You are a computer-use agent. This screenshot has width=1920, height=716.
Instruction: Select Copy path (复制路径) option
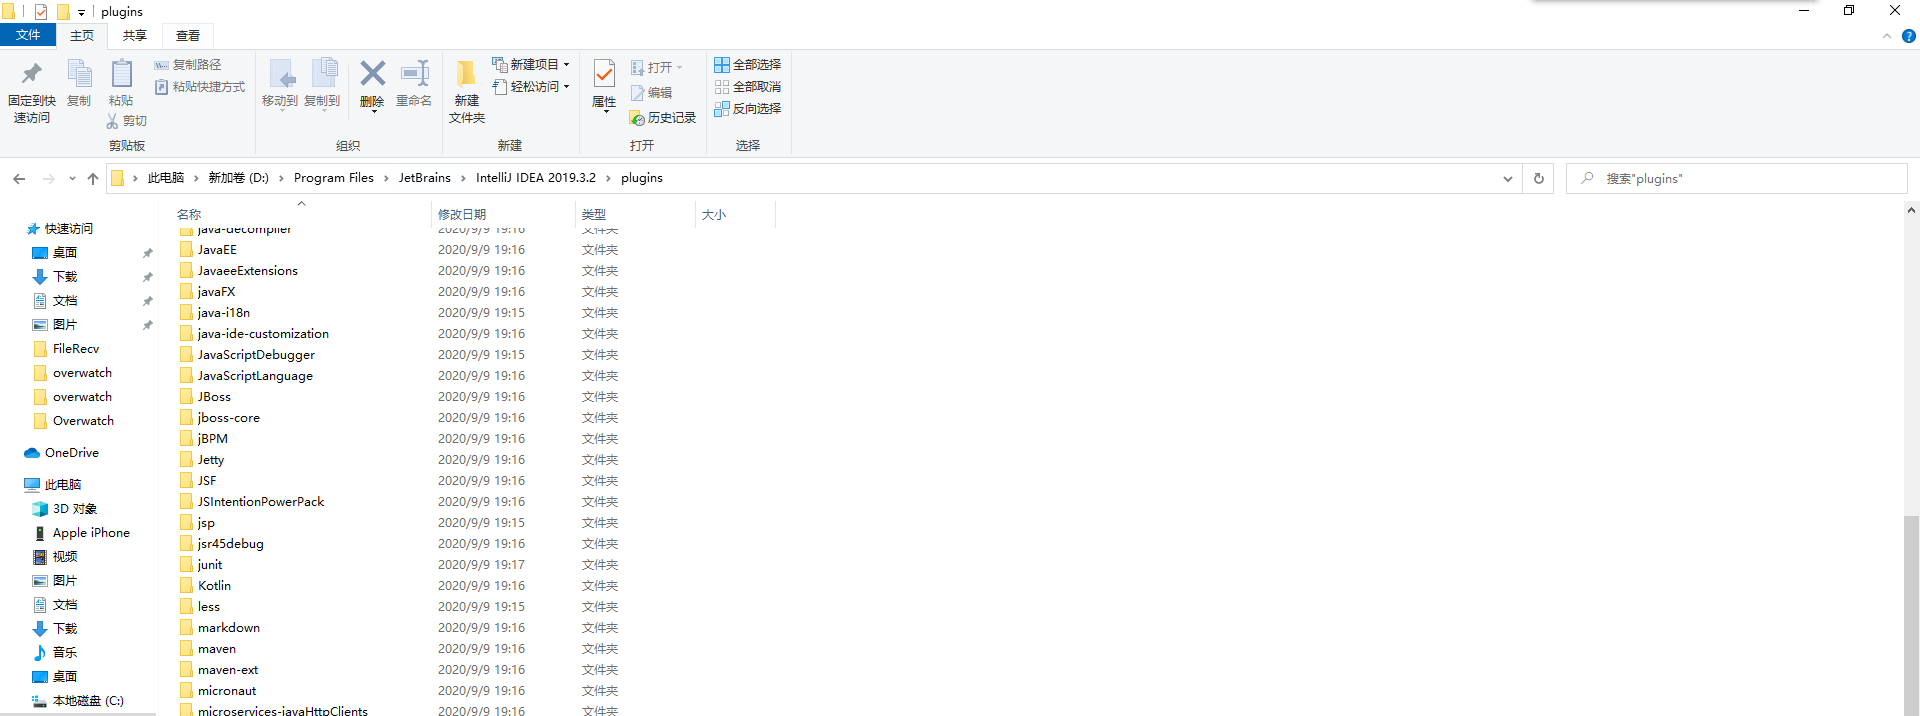tap(188, 65)
